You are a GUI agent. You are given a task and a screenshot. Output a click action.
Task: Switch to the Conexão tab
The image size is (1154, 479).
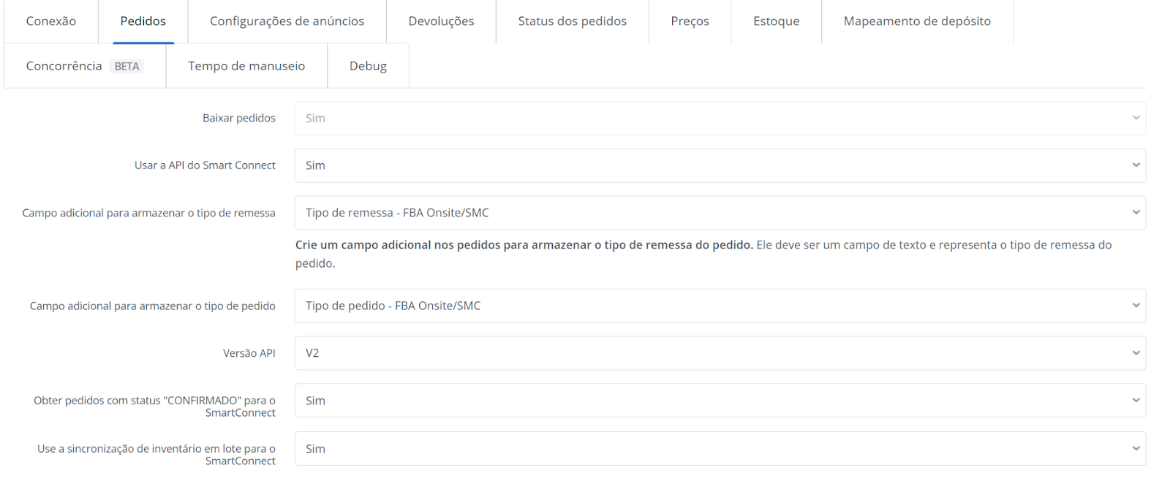pyautogui.click(x=52, y=22)
